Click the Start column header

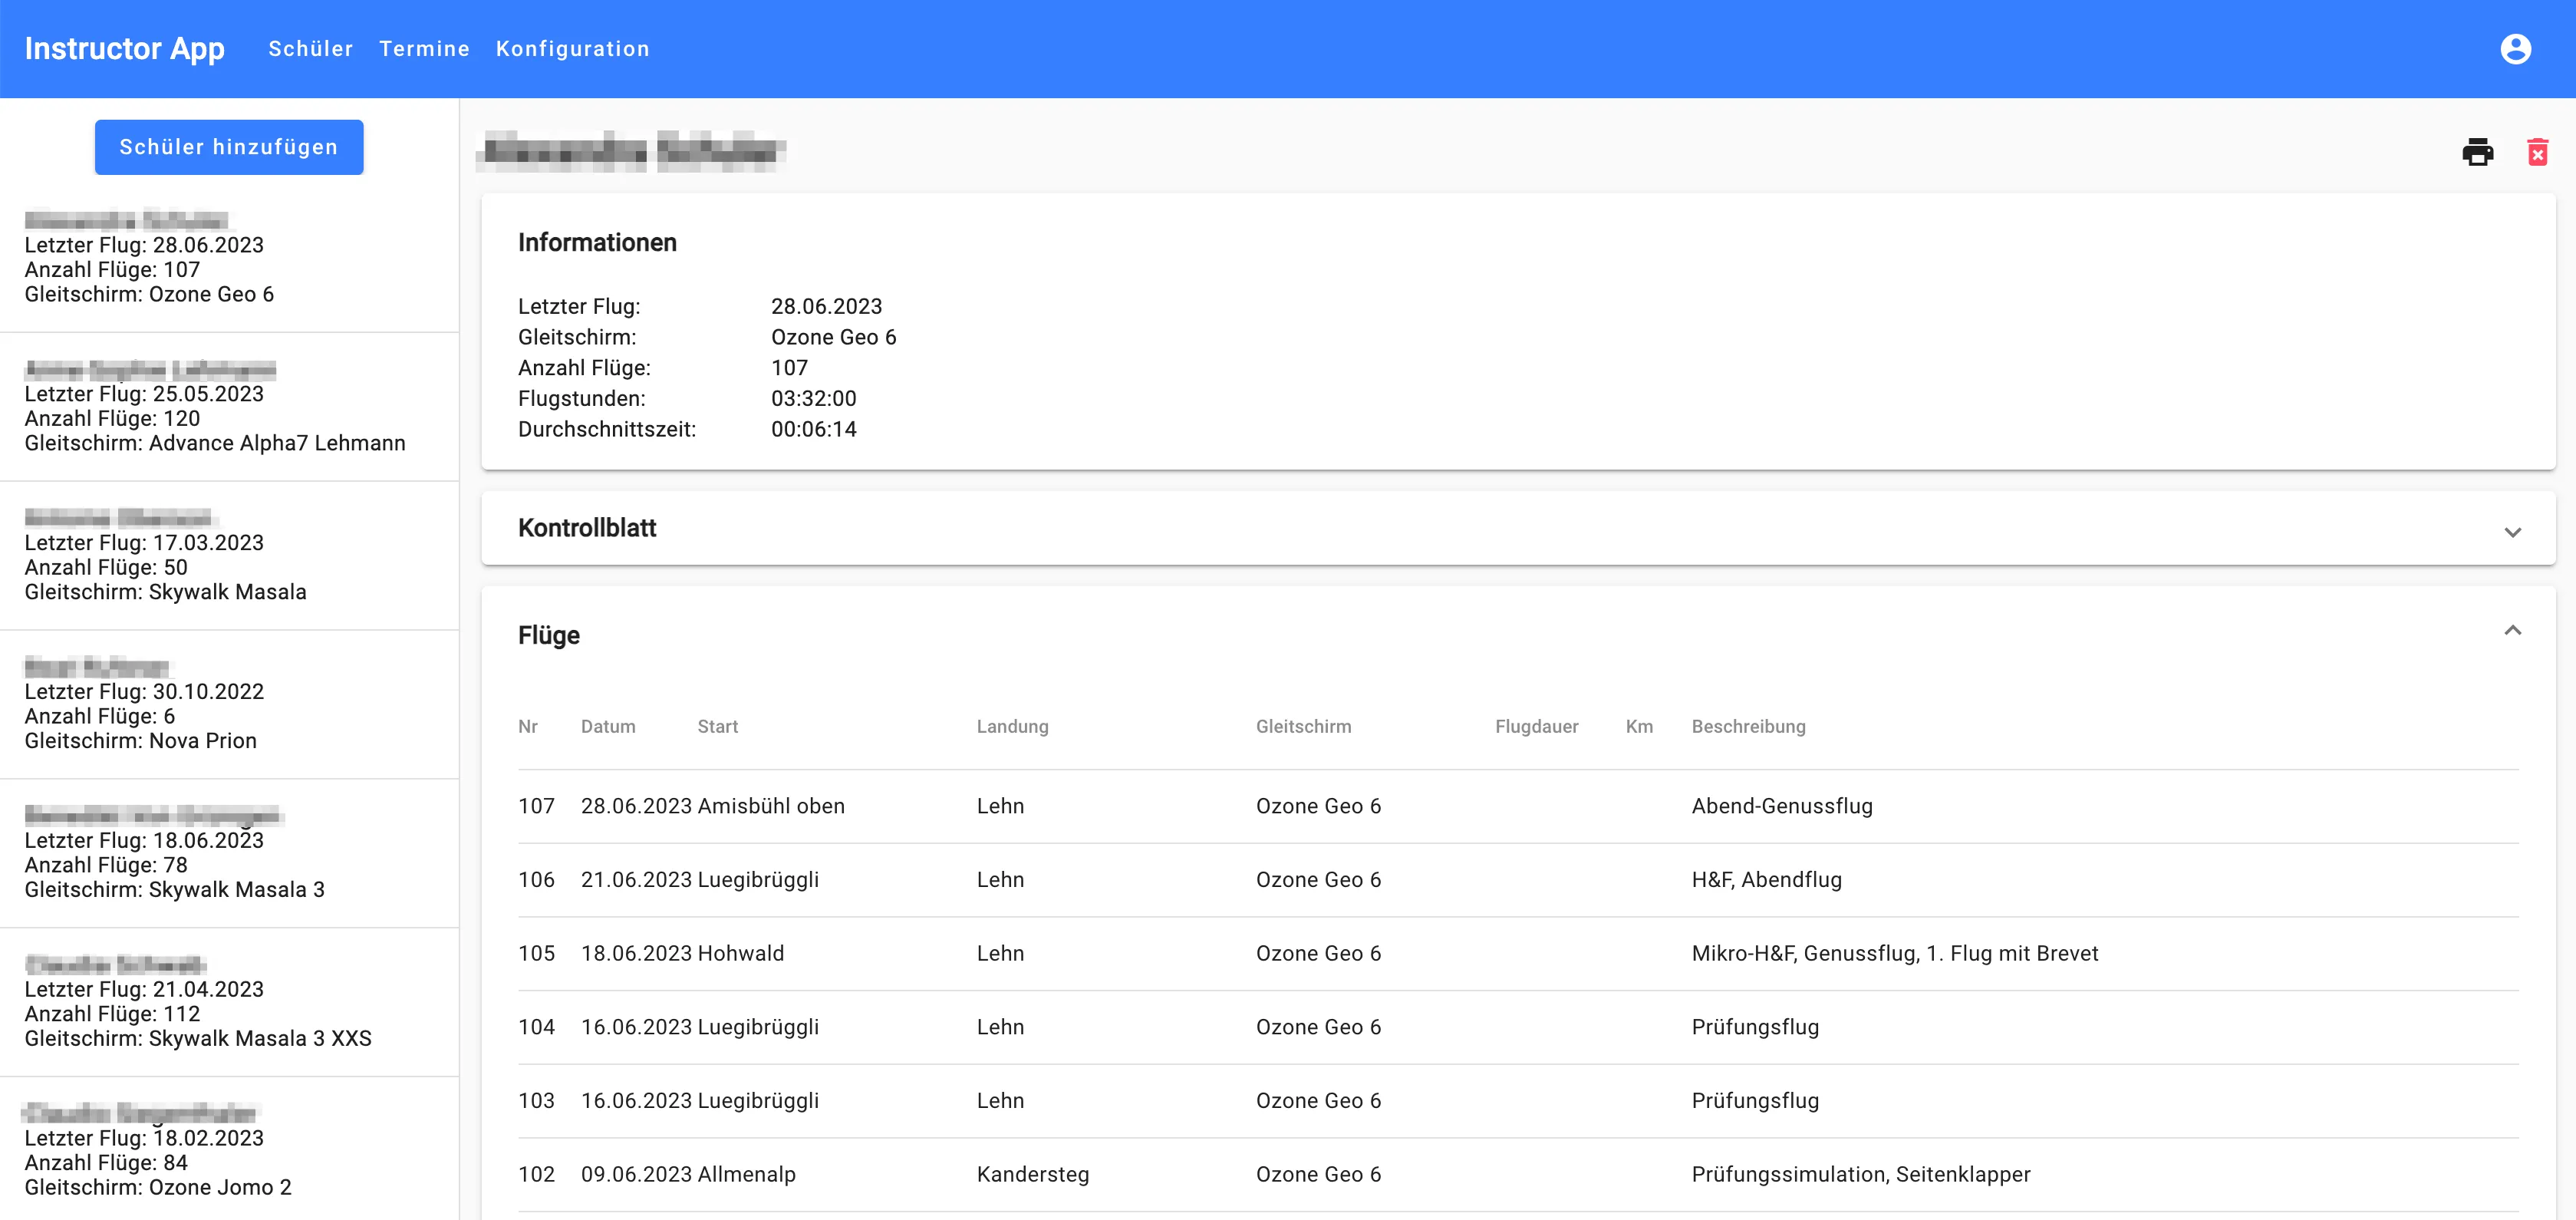click(717, 727)
